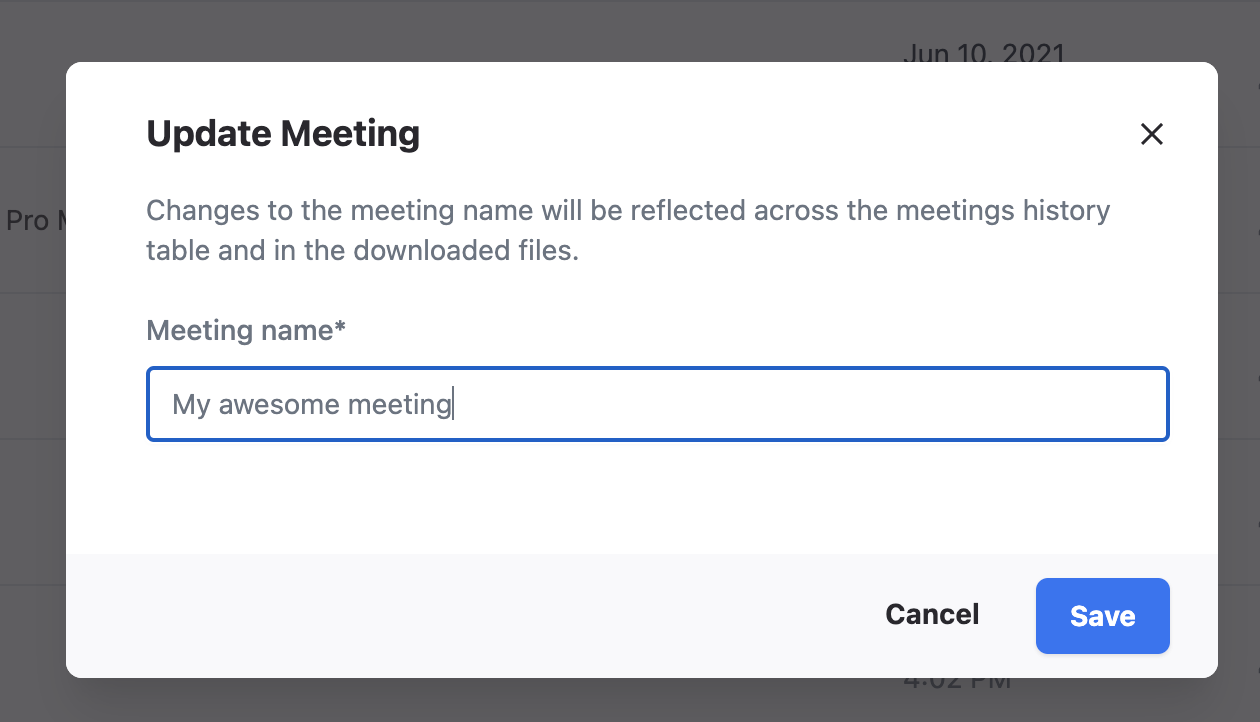The height and width of the screenshot is (722, 1260).
Task: Click the partially hidden 'Pro M' row text
Action: [x=32, y=220]
